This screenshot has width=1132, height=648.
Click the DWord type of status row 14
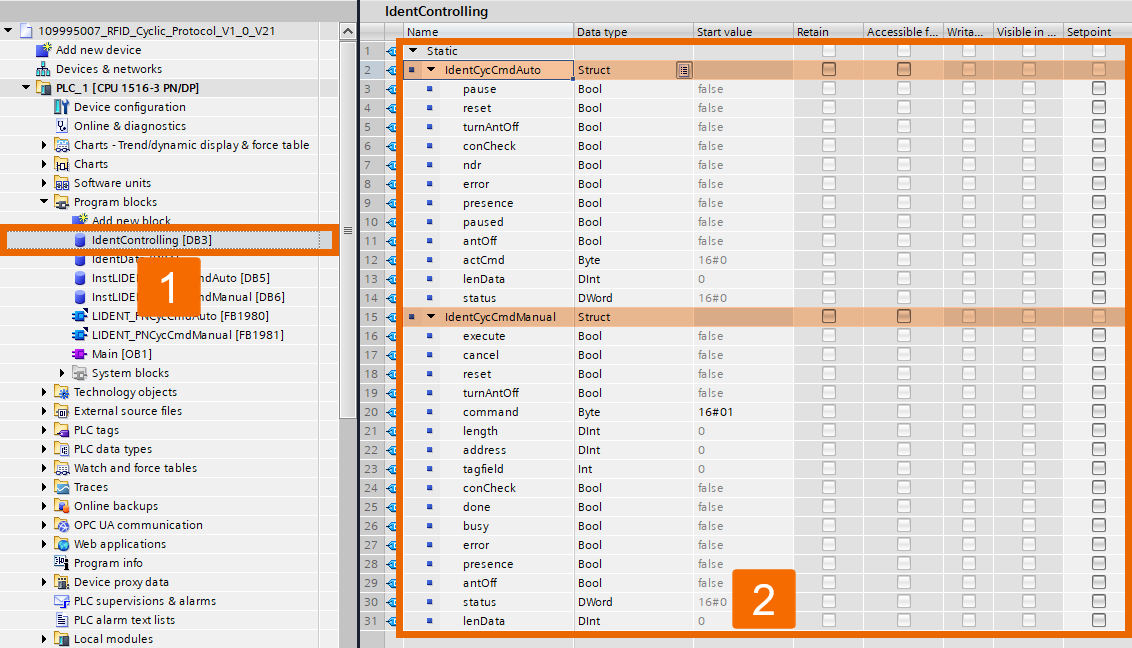pyautogui.click(x=595, y=298)
